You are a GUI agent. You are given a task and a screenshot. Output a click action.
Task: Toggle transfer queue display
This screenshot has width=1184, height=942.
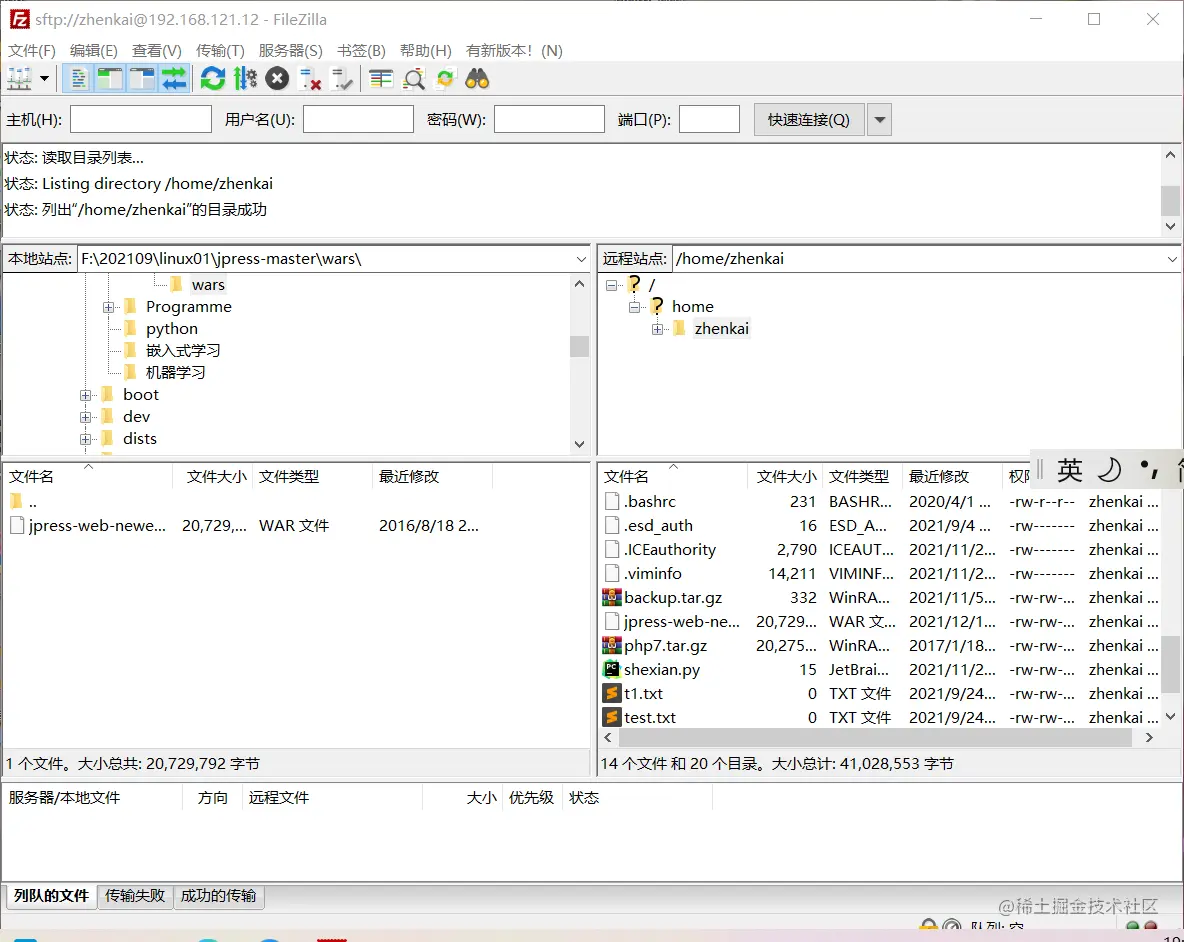[x=174, y=78]
